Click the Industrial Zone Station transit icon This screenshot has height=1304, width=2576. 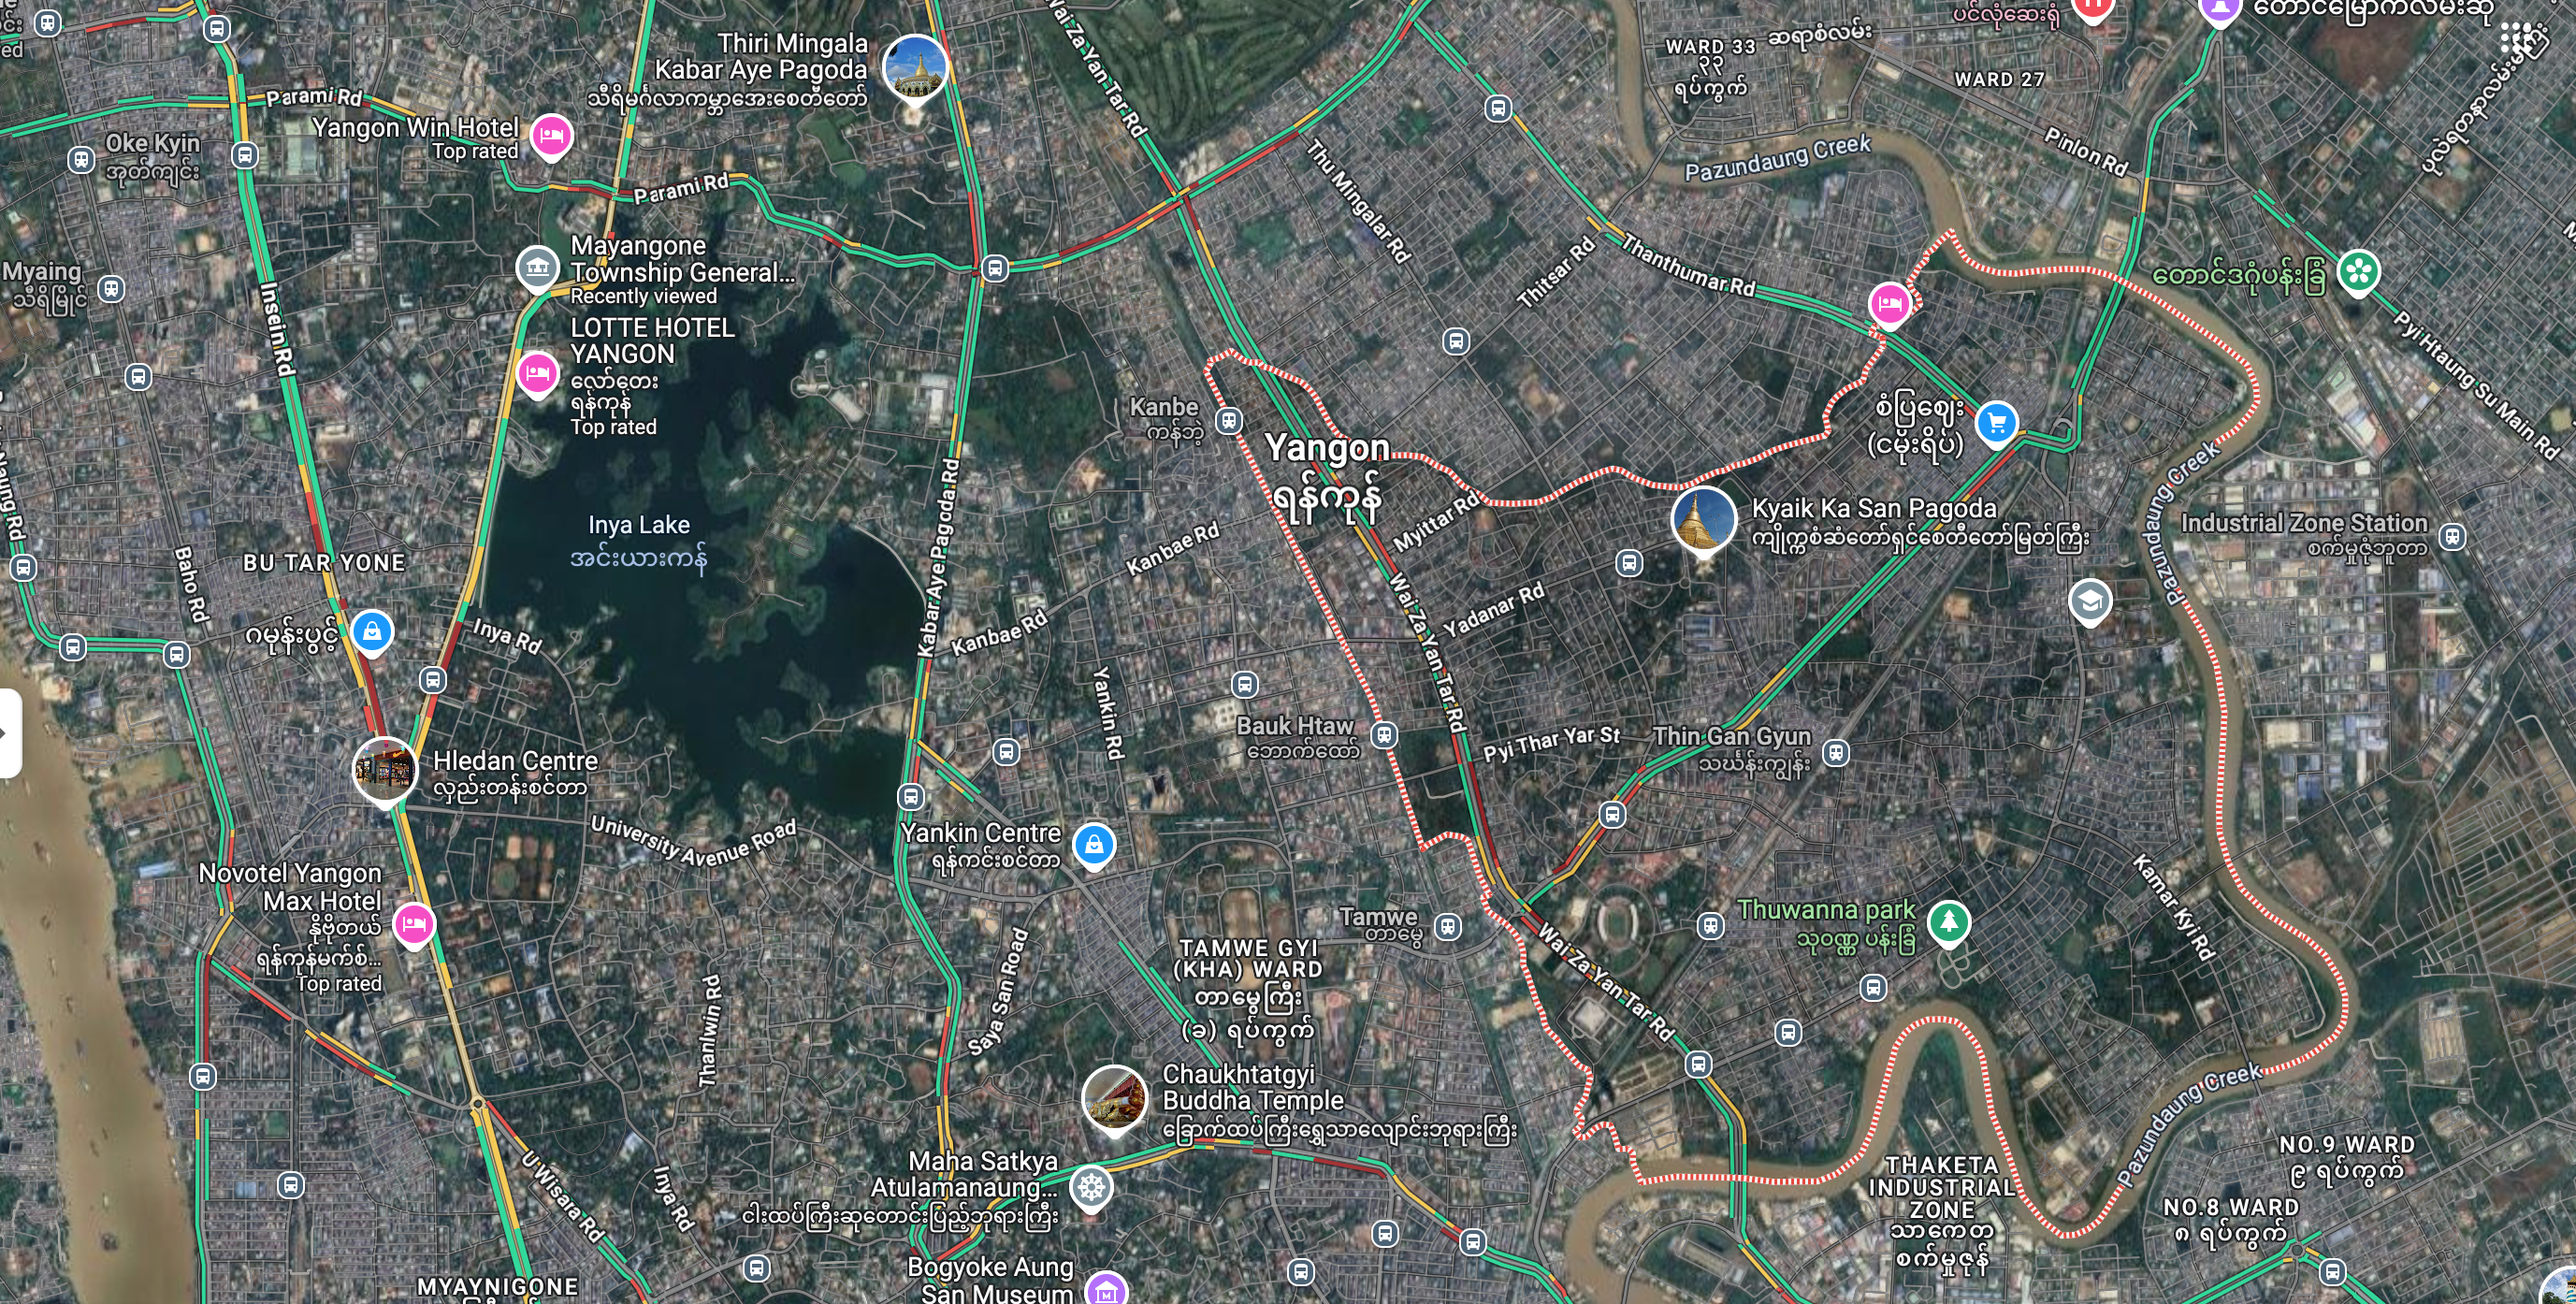click(2451, 536)
